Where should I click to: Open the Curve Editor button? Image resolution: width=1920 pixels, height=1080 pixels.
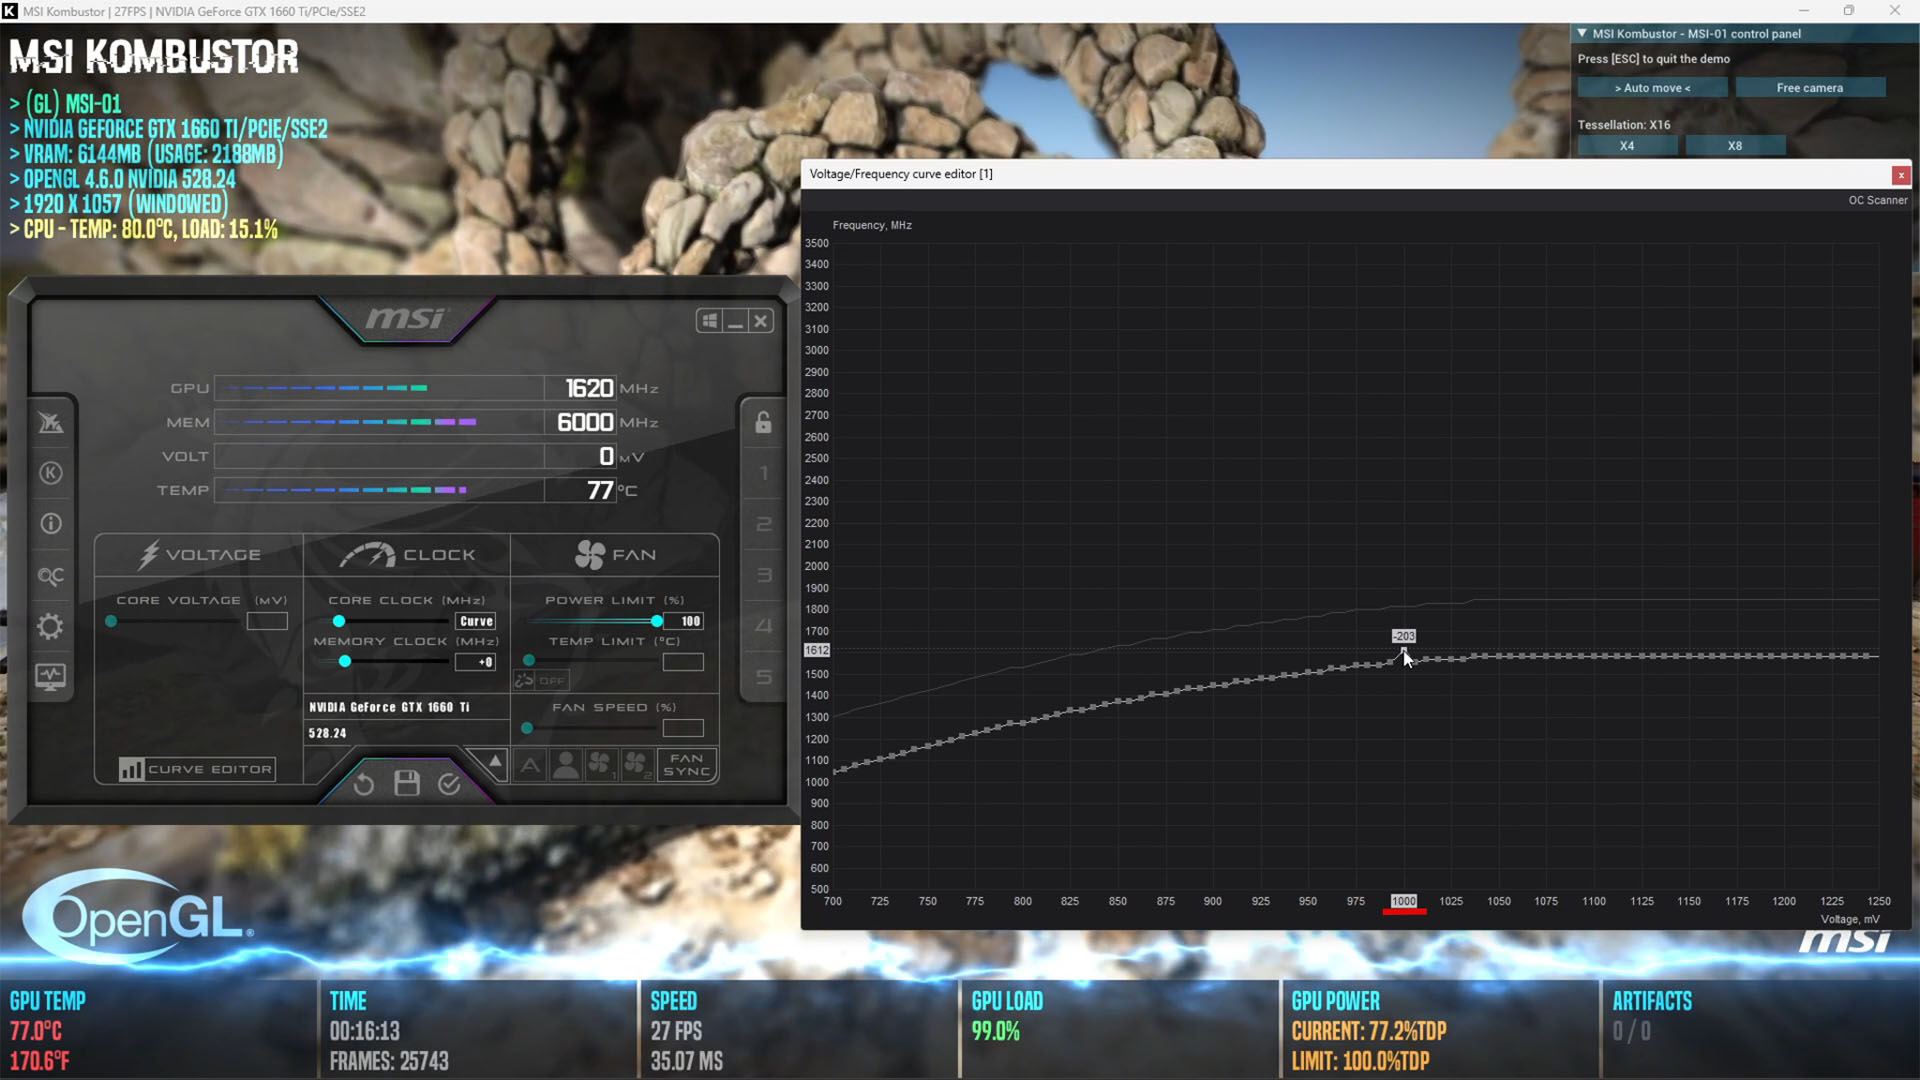(x=197, y=769)
